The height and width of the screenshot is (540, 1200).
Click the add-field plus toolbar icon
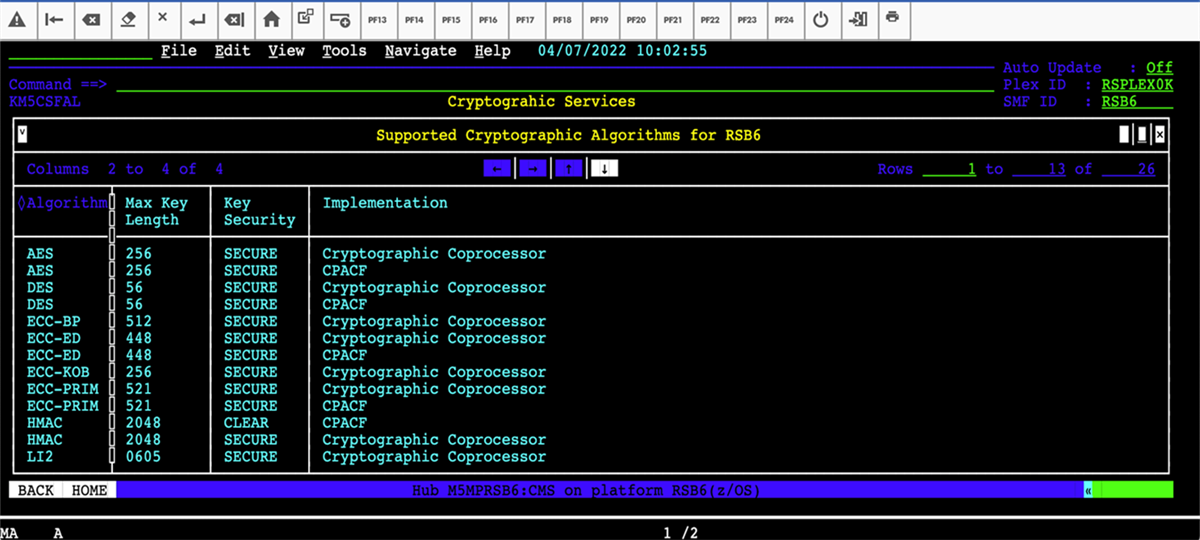(341, 19)
